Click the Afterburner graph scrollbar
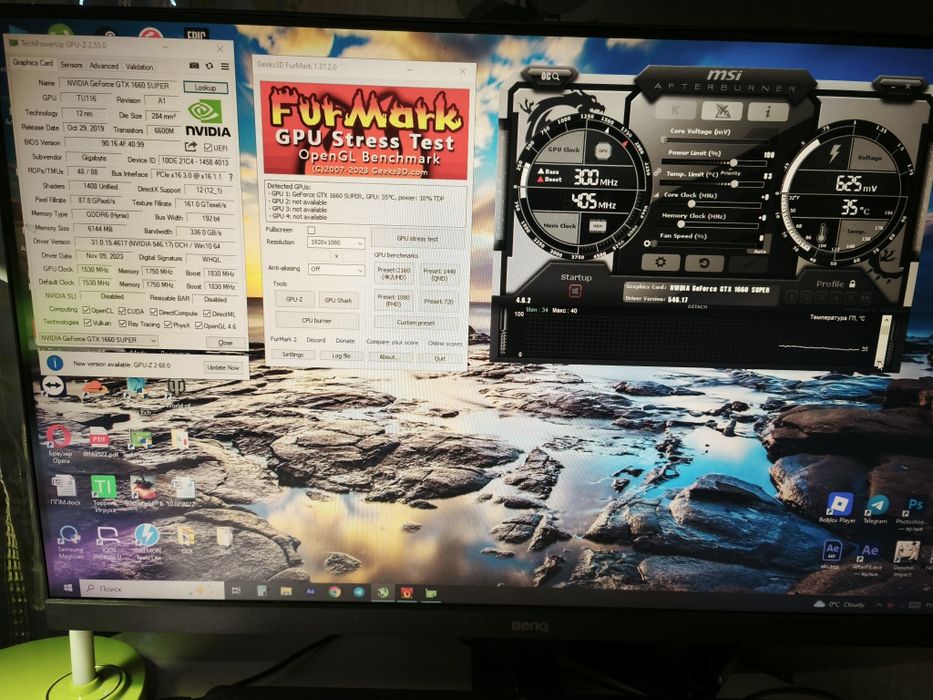The image size is (933, 700). [x=885, y=340]
